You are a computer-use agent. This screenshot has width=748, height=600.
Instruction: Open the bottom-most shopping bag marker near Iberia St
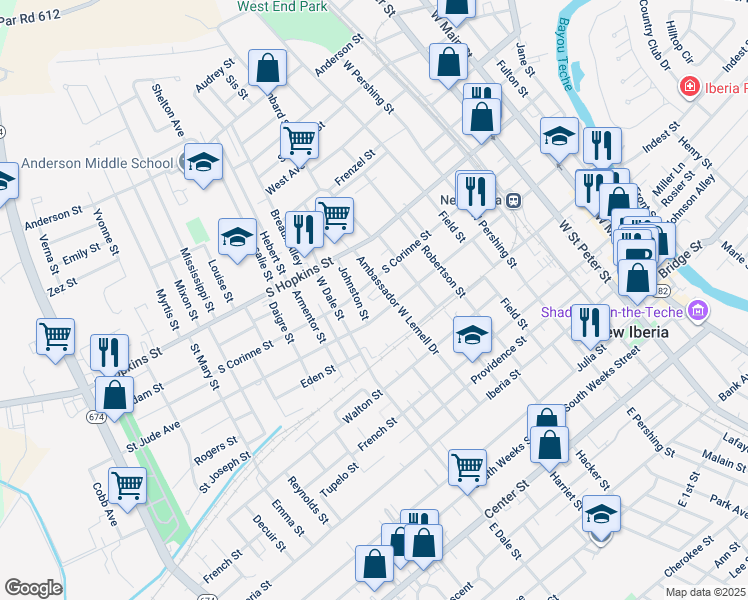point(374,566)
